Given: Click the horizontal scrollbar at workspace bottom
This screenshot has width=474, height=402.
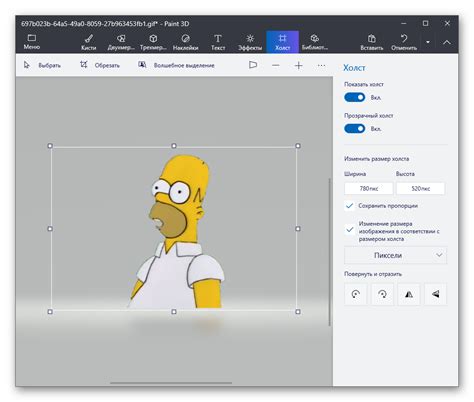Looking at the screenshot, I should pyautogui.click(x=171, y=383).
